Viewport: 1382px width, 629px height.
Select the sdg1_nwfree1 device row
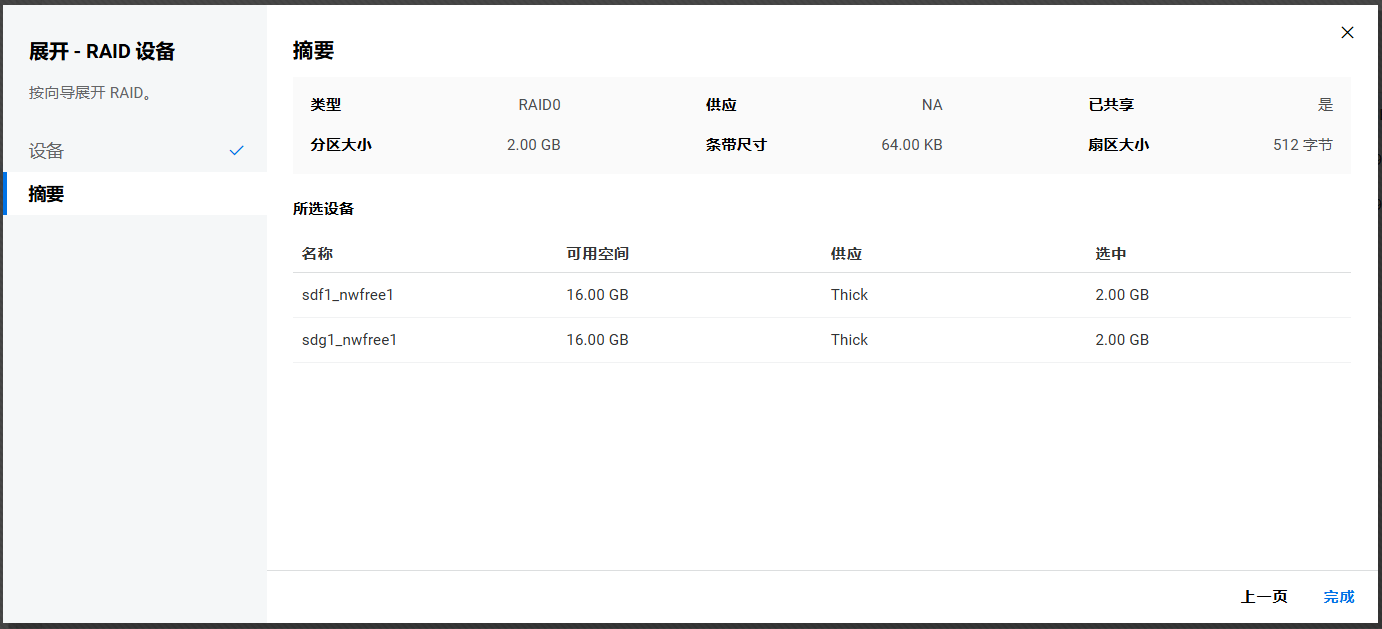coord(349,340)
